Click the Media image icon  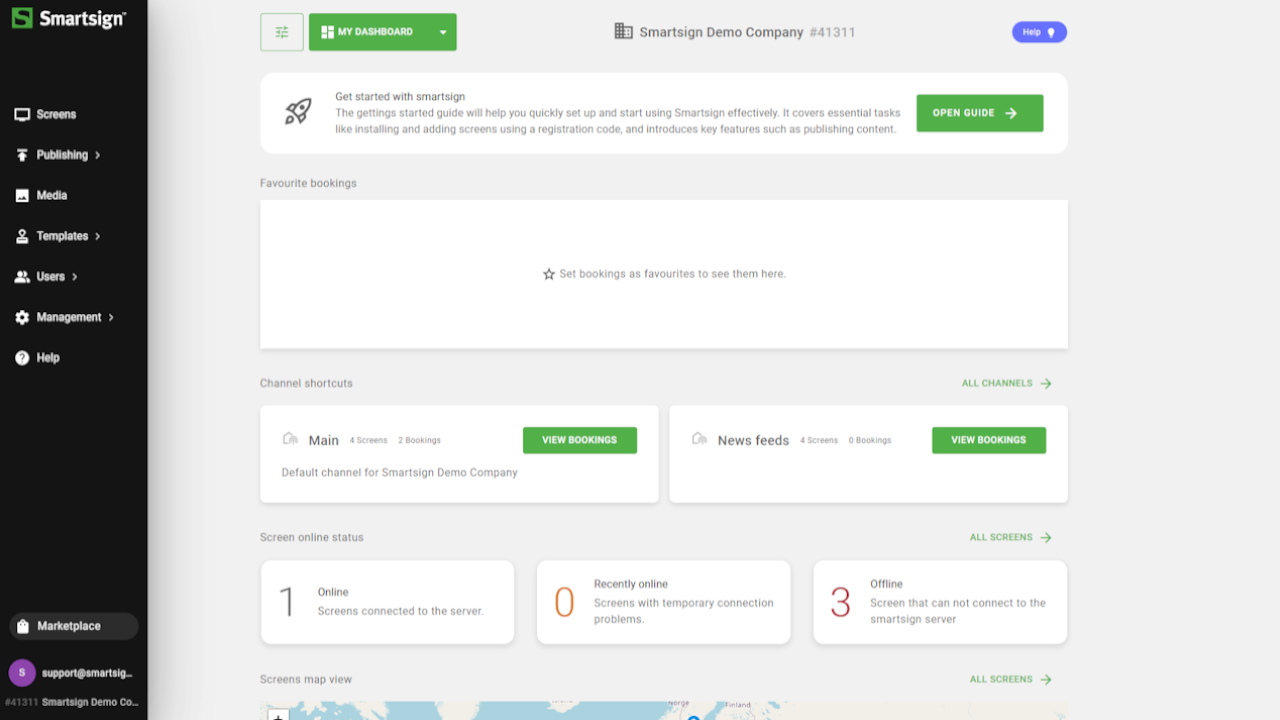click(x=22, y=196)
